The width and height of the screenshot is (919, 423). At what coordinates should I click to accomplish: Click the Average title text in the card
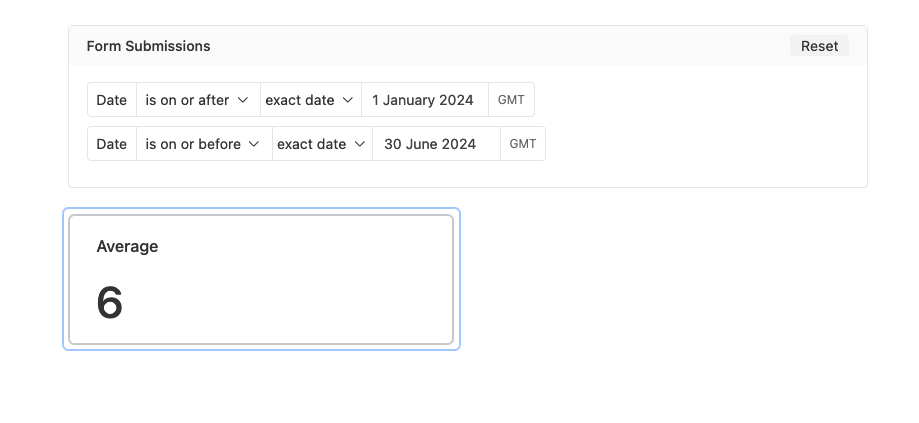point(127,246)
